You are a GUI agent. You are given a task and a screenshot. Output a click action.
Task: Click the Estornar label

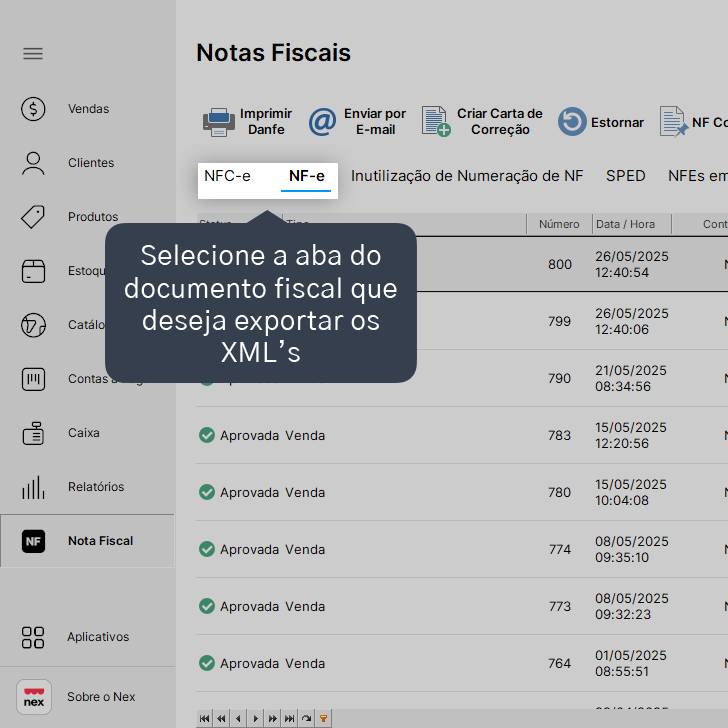coord(617,123)
